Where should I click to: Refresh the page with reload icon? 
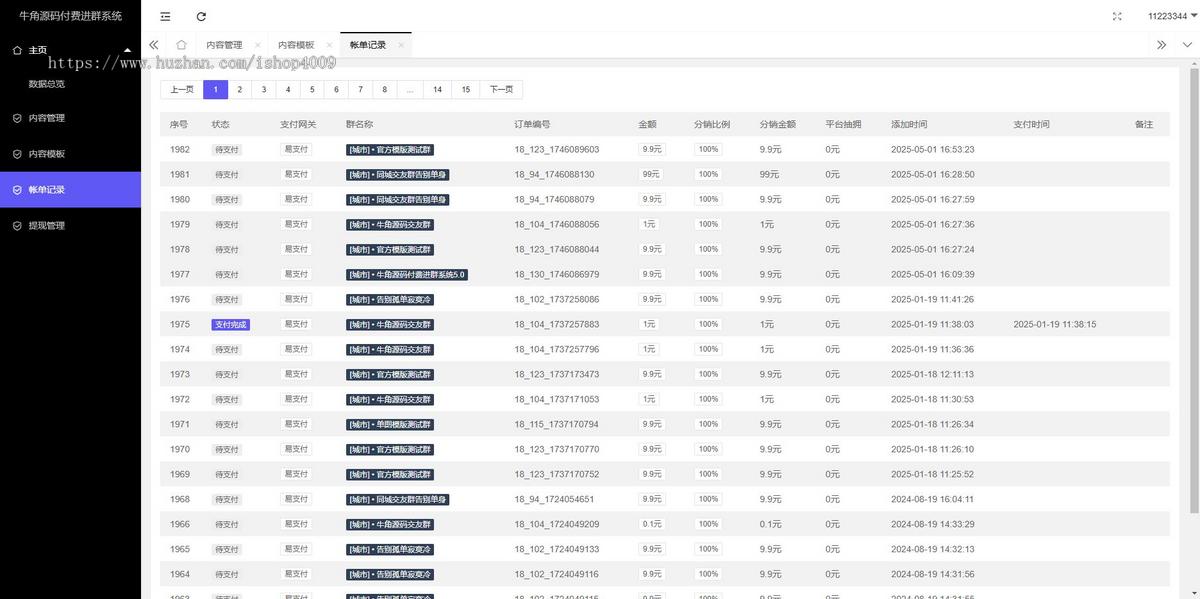point(201,16)
